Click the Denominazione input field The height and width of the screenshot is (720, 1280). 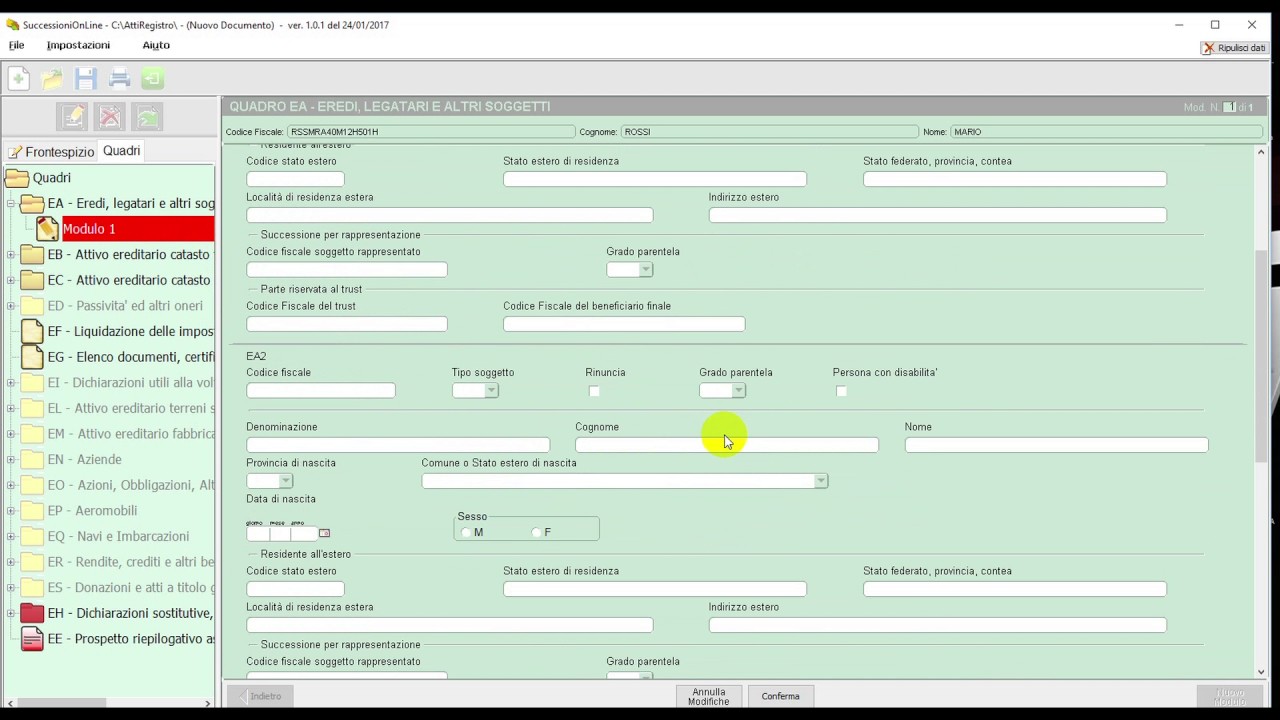click(398, 445)
